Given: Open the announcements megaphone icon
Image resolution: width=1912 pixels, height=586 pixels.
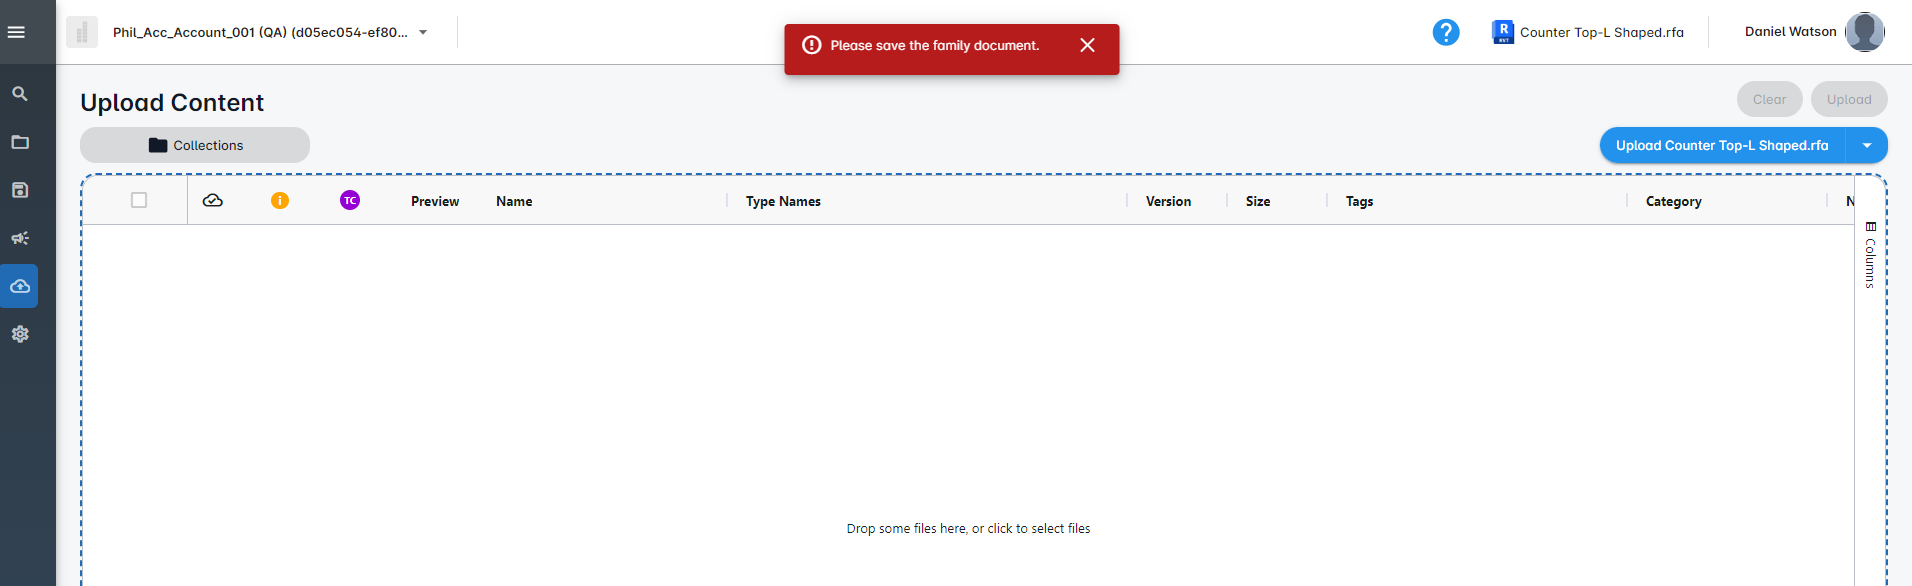Looking at the screenshot, I should click(20, 238).
